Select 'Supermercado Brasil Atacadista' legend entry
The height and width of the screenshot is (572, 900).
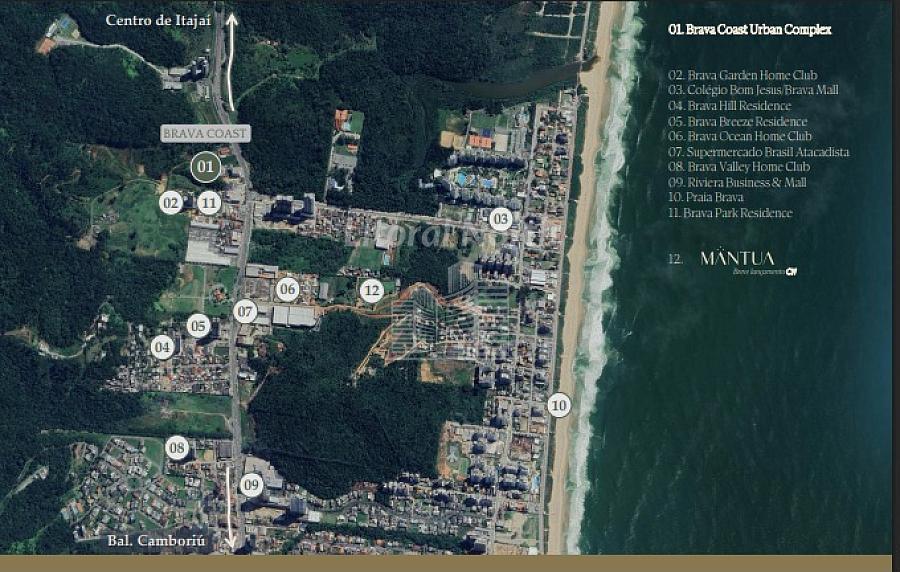(x=758, y=152)
